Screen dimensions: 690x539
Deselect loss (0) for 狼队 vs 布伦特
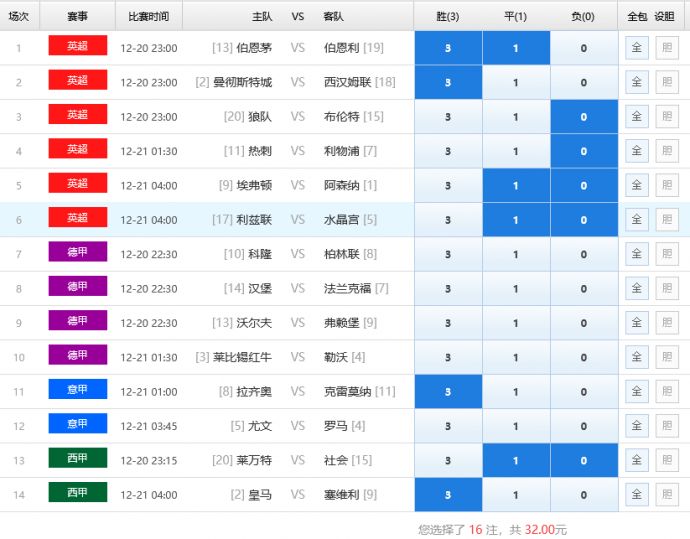click(584, 117)
